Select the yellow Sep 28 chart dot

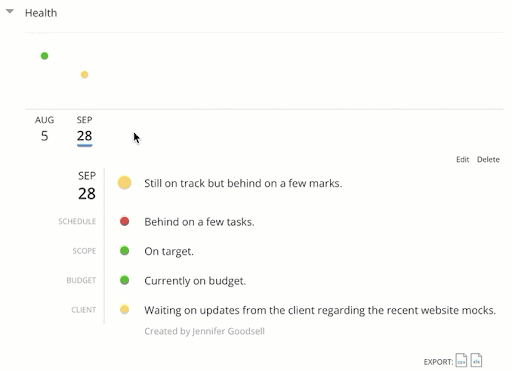coord(84,75)
